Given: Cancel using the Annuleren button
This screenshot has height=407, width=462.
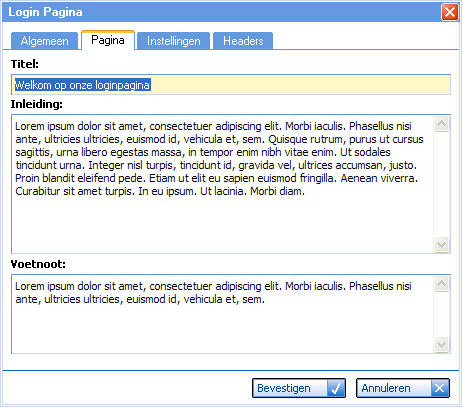Looking at the screenshot, I should [x=403, y=388].
